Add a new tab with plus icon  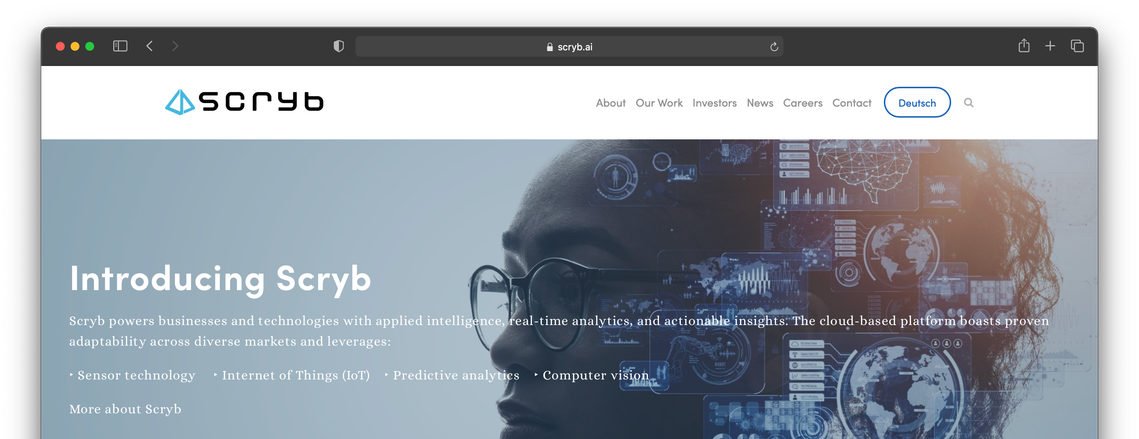[1050, 46]
